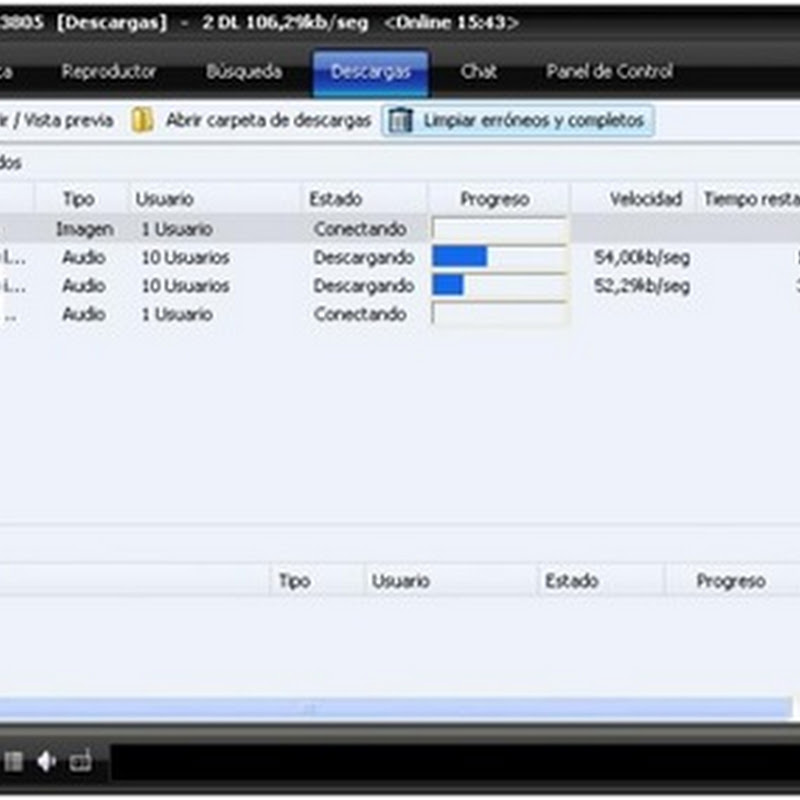
Task: Mute audio with the speaker icon
Action: coord(47,762)
